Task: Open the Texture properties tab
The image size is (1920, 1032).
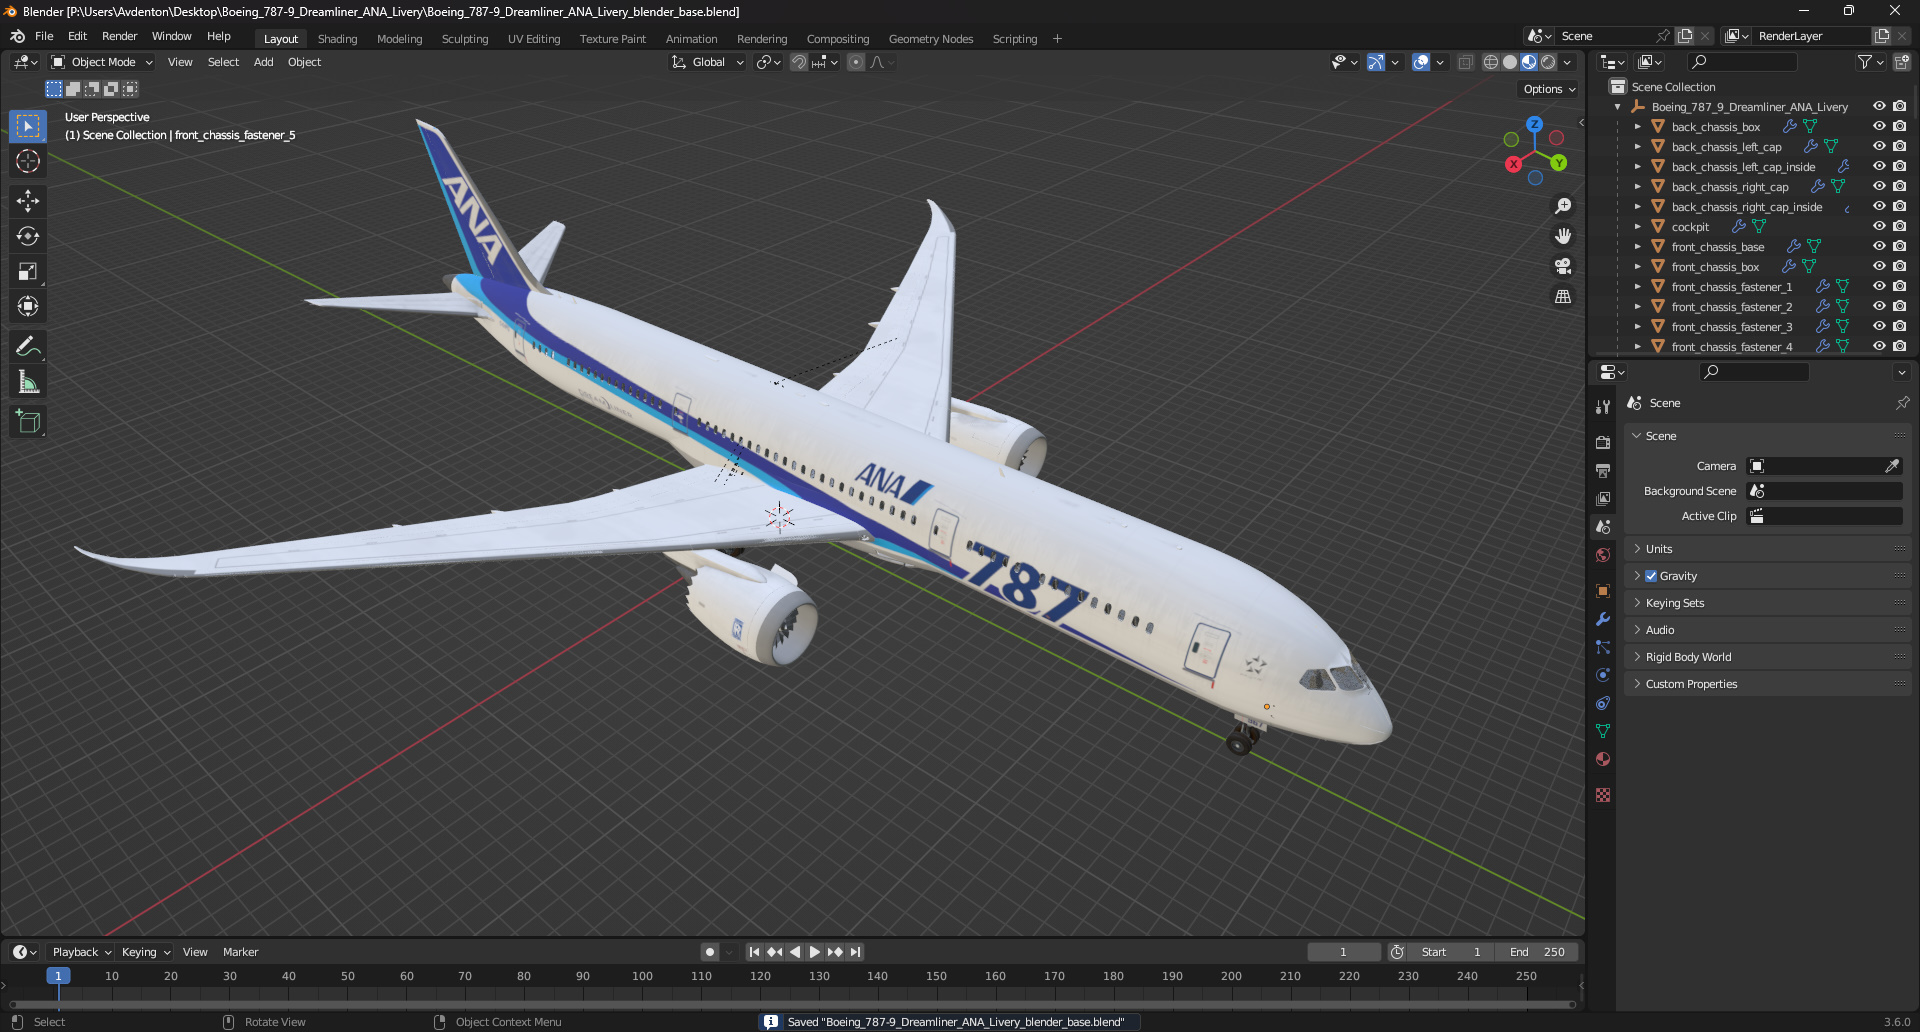Action: [x=1603, y=795]
